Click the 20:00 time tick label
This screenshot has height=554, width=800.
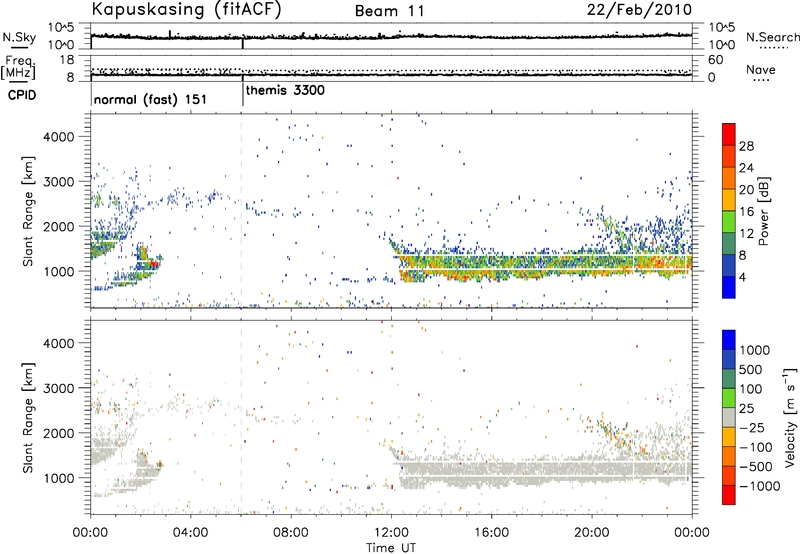point(592,533)
